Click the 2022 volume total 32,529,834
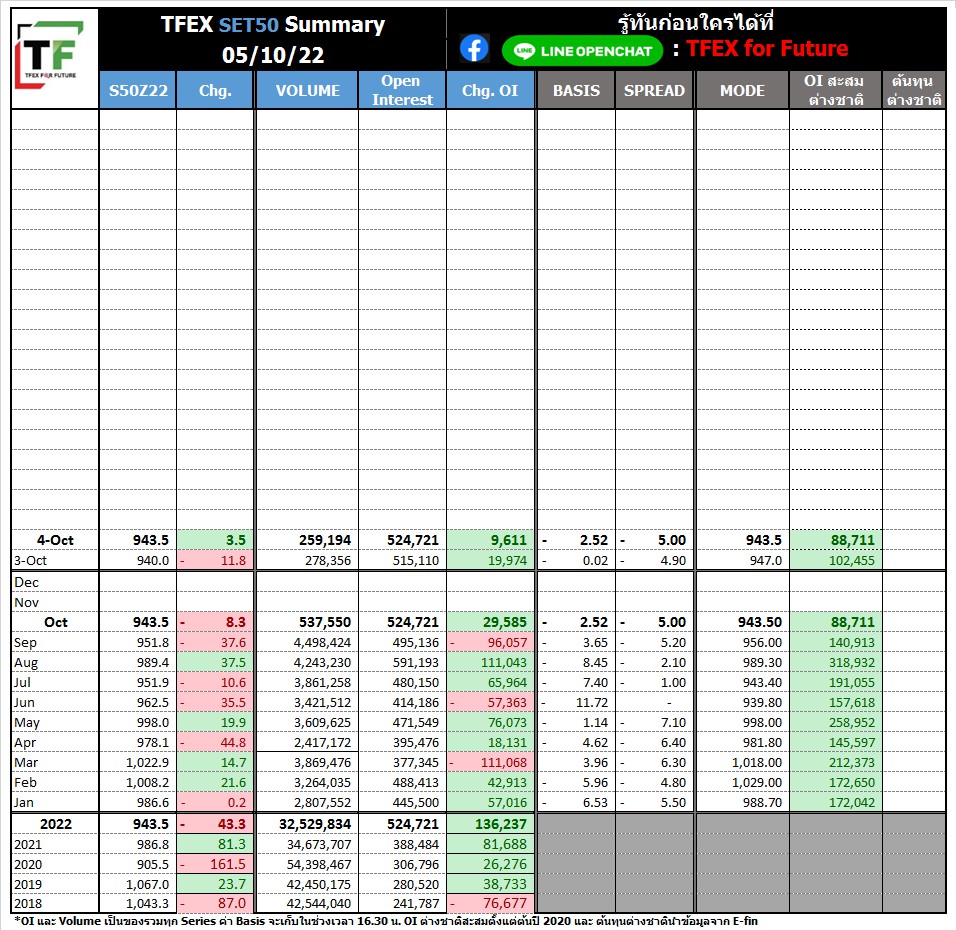The height and width of the screenshot is (930, 956). tap(315, 824)
